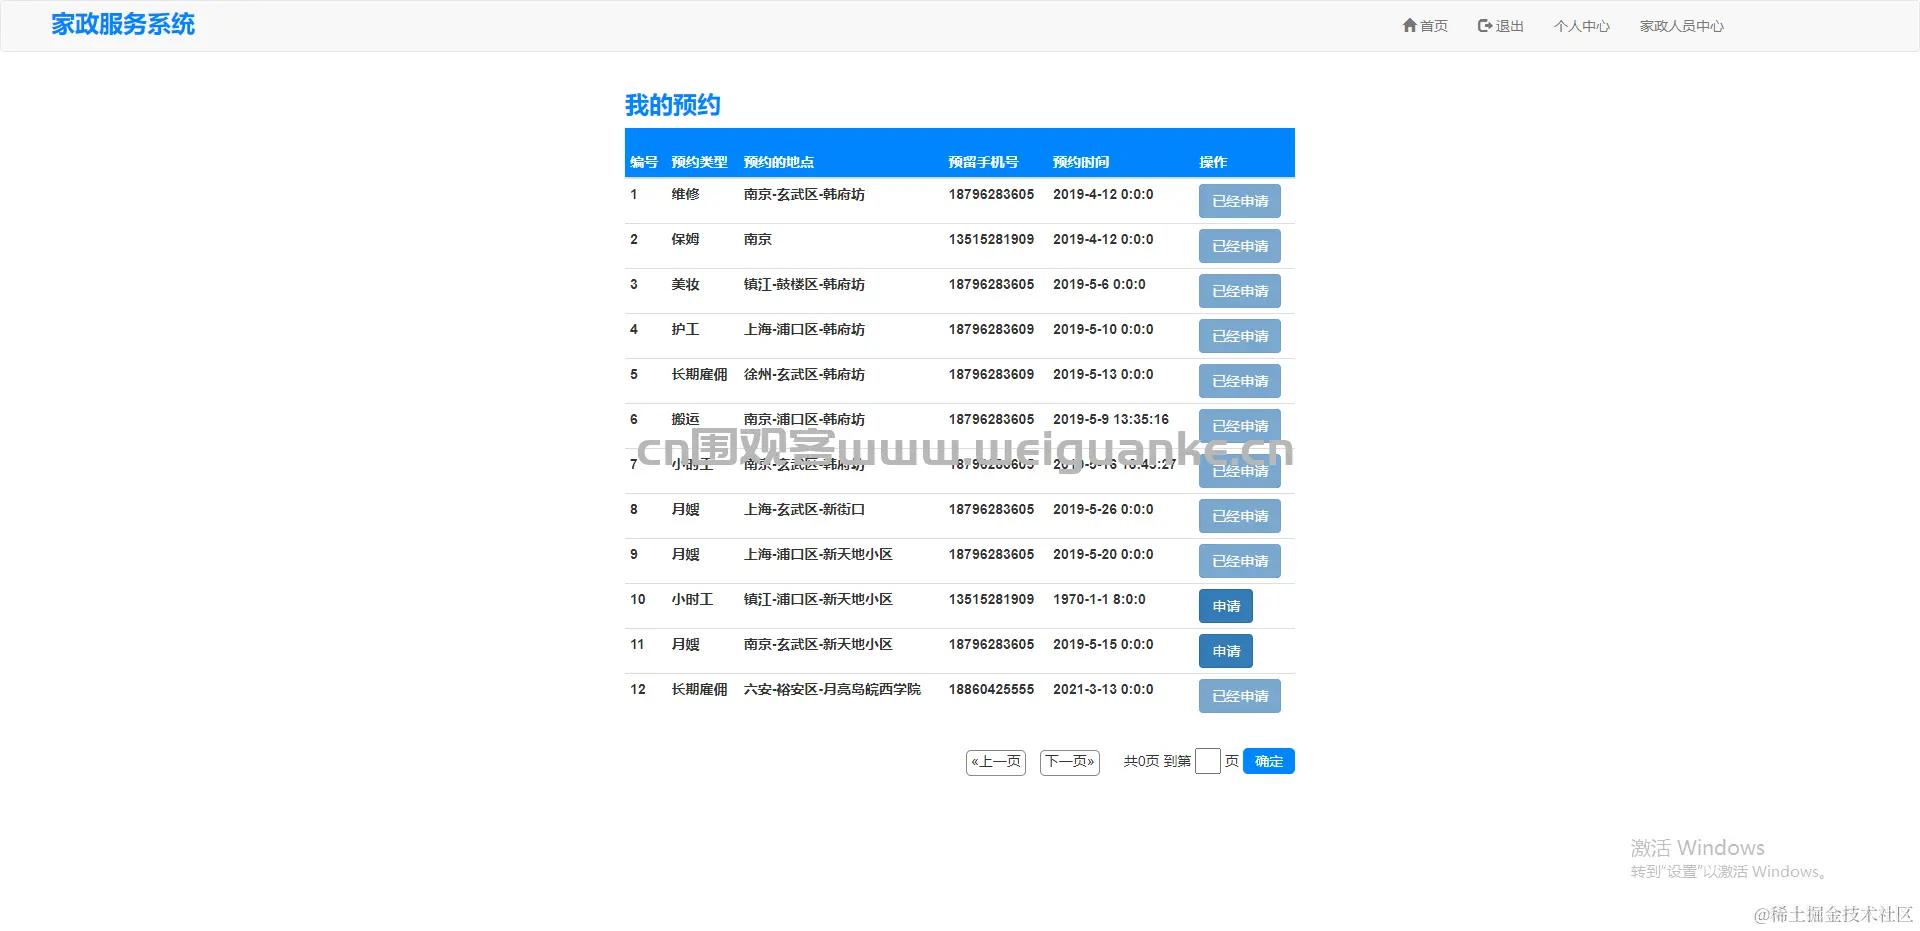Select the 美妆 type cell
This screenshot has width=1920, height=931.
685,284
